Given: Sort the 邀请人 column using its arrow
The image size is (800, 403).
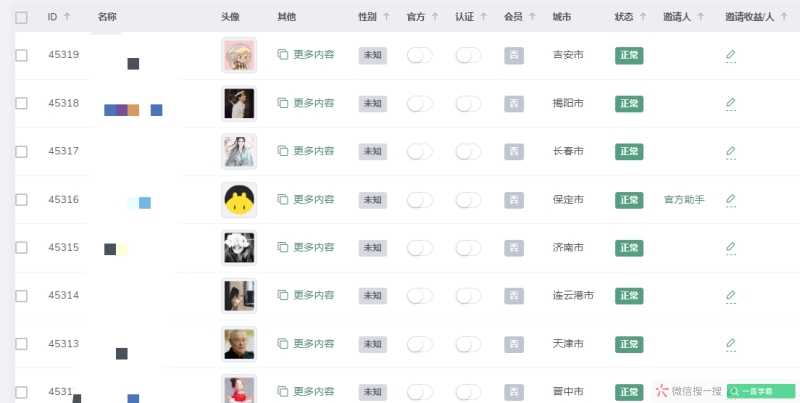Looking at the screenshot, I should click(x=700, y=17).
